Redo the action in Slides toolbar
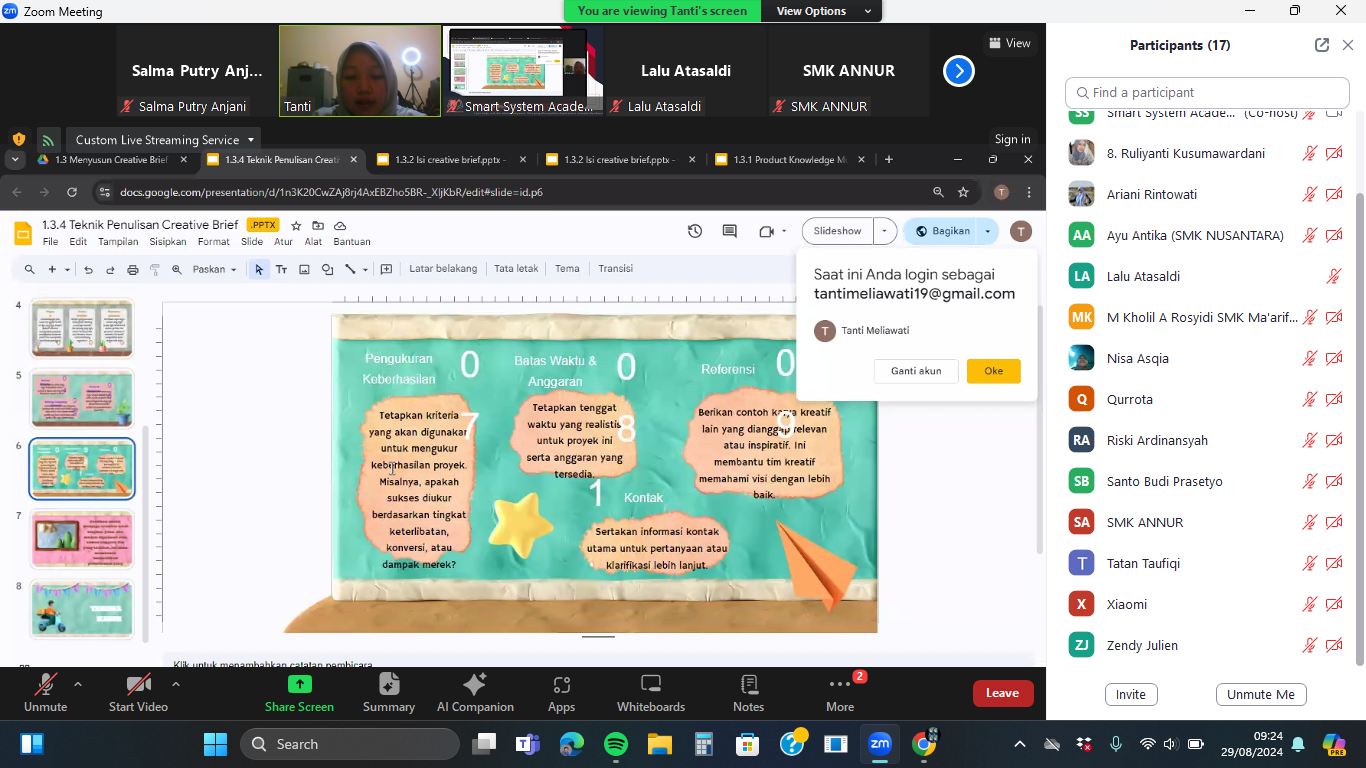Image resolution: width=1366 pixels, height=768 pixels. [x=110, y=269]
